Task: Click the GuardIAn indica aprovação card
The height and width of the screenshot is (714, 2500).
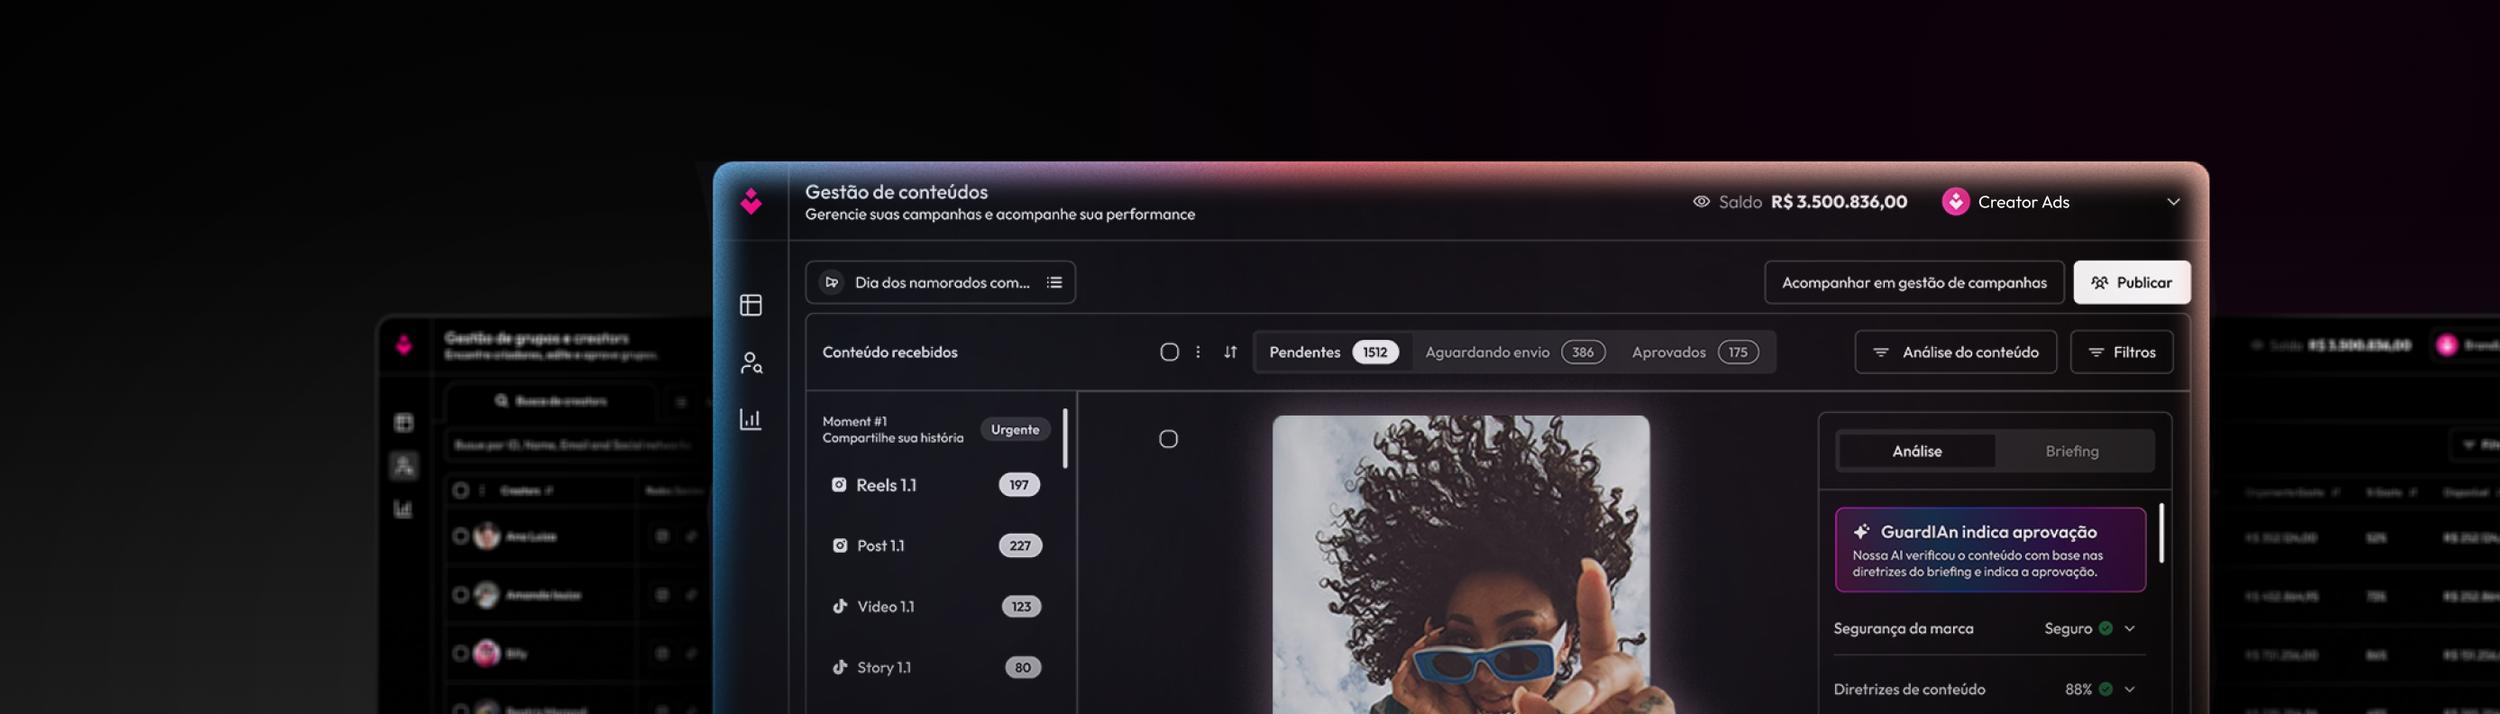Action: (x=1990, y=550)
